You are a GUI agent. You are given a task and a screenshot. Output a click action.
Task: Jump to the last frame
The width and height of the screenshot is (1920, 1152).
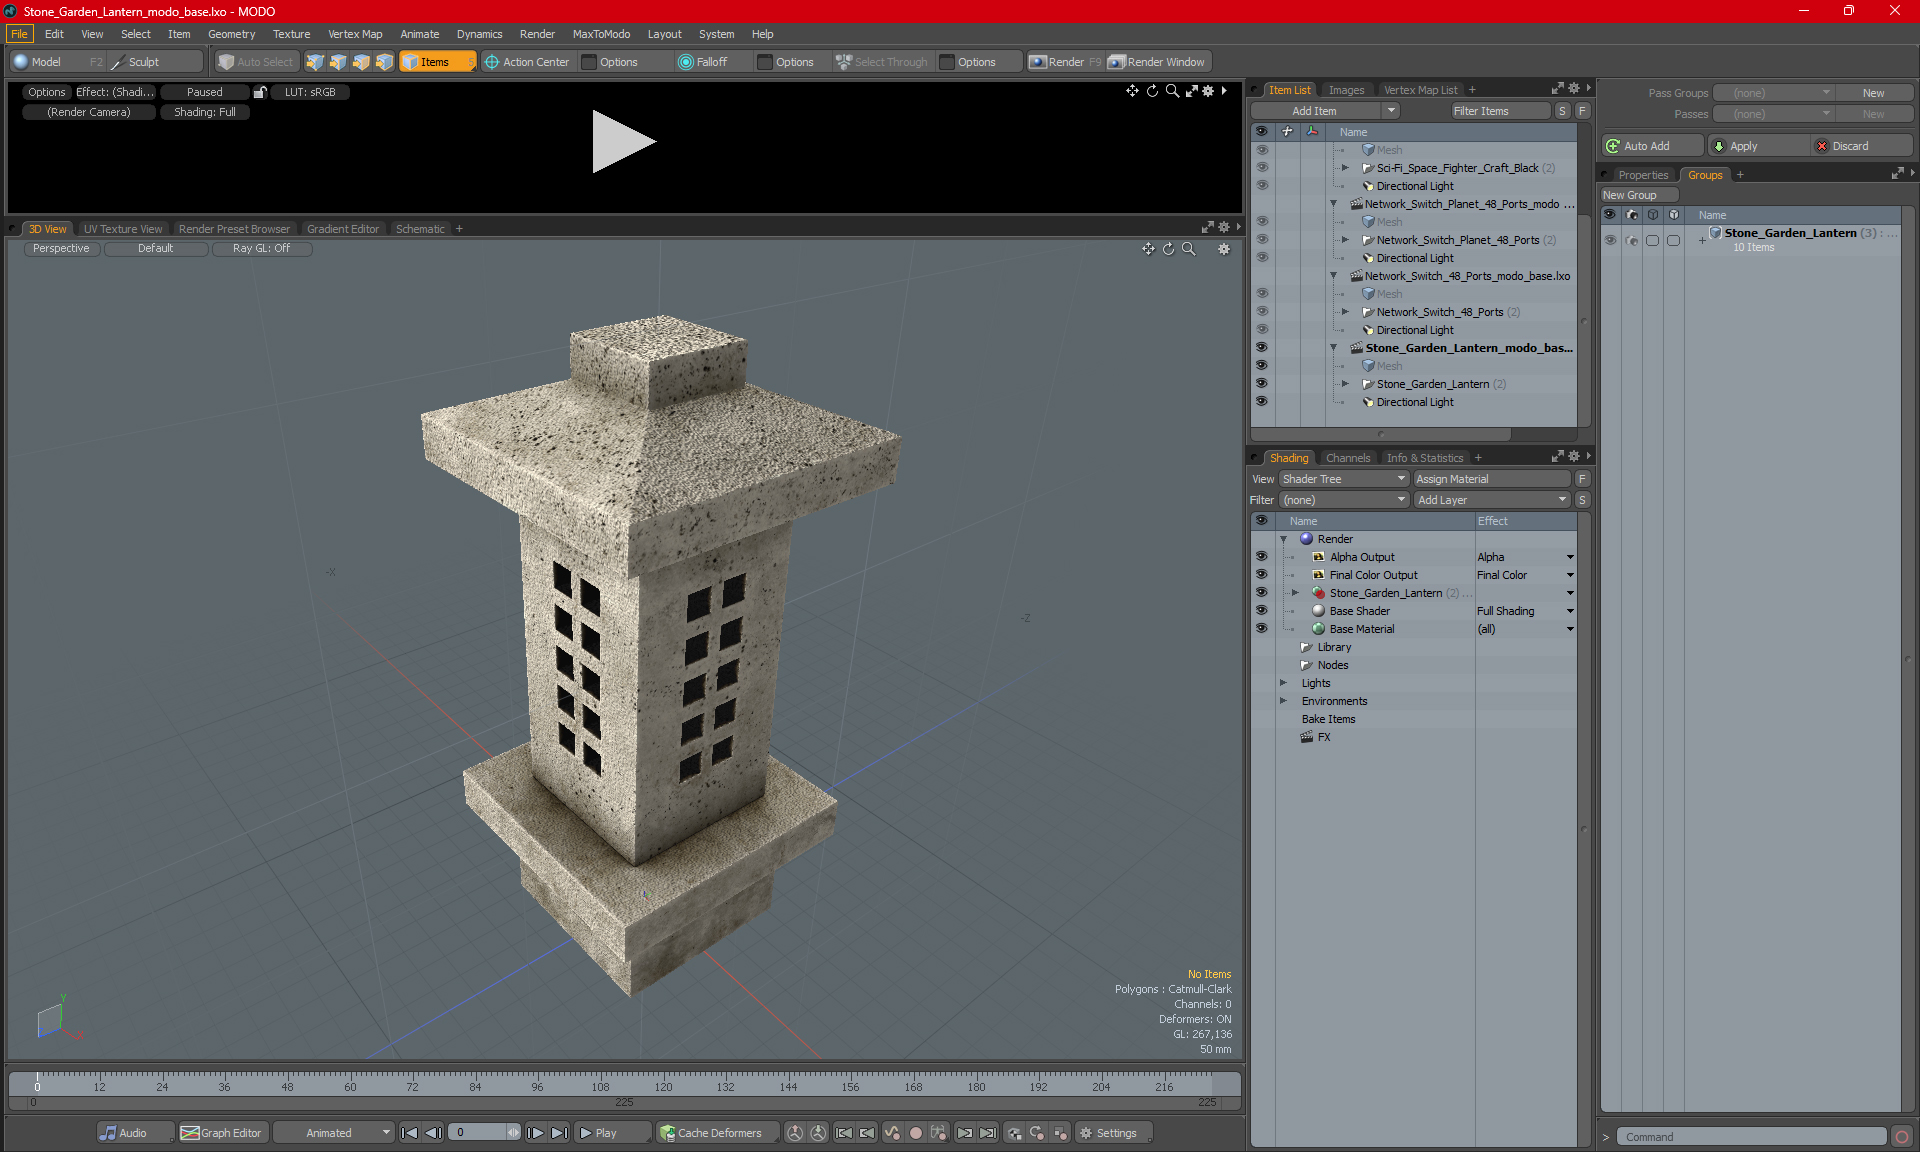pos(560,1133)
